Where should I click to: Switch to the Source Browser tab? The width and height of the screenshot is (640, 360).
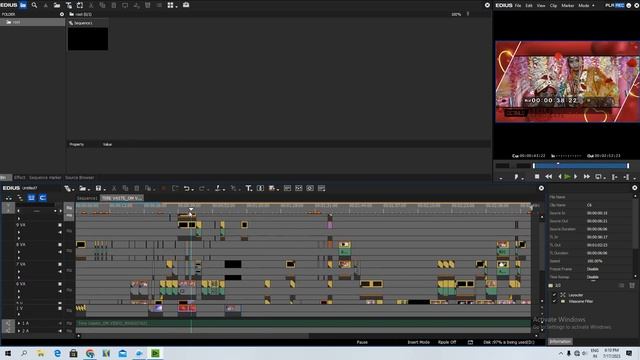[80, 178]
